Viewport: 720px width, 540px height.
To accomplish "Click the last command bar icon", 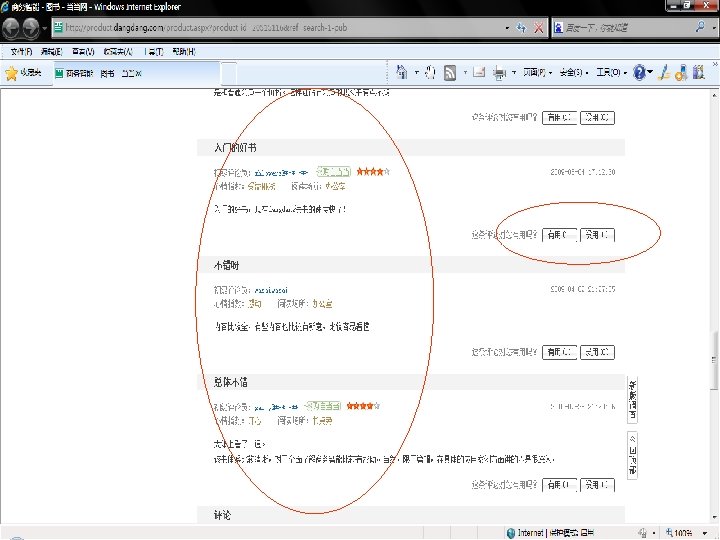I will (x=699, y=72).
